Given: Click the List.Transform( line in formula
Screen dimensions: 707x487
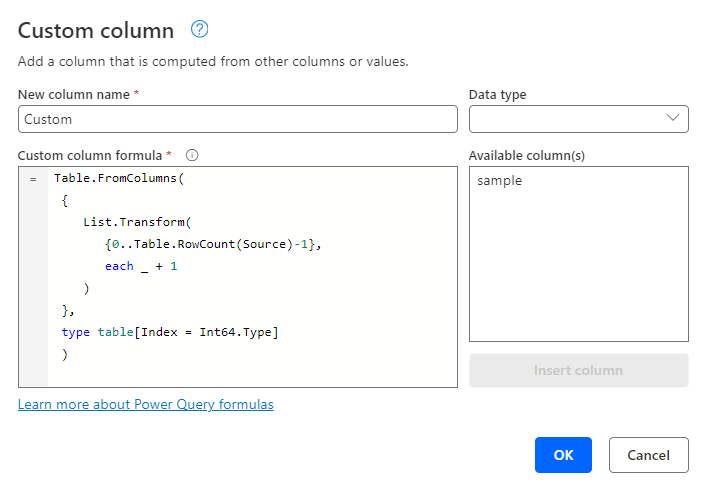Looking at the screenshot, I should coord(137,222).
